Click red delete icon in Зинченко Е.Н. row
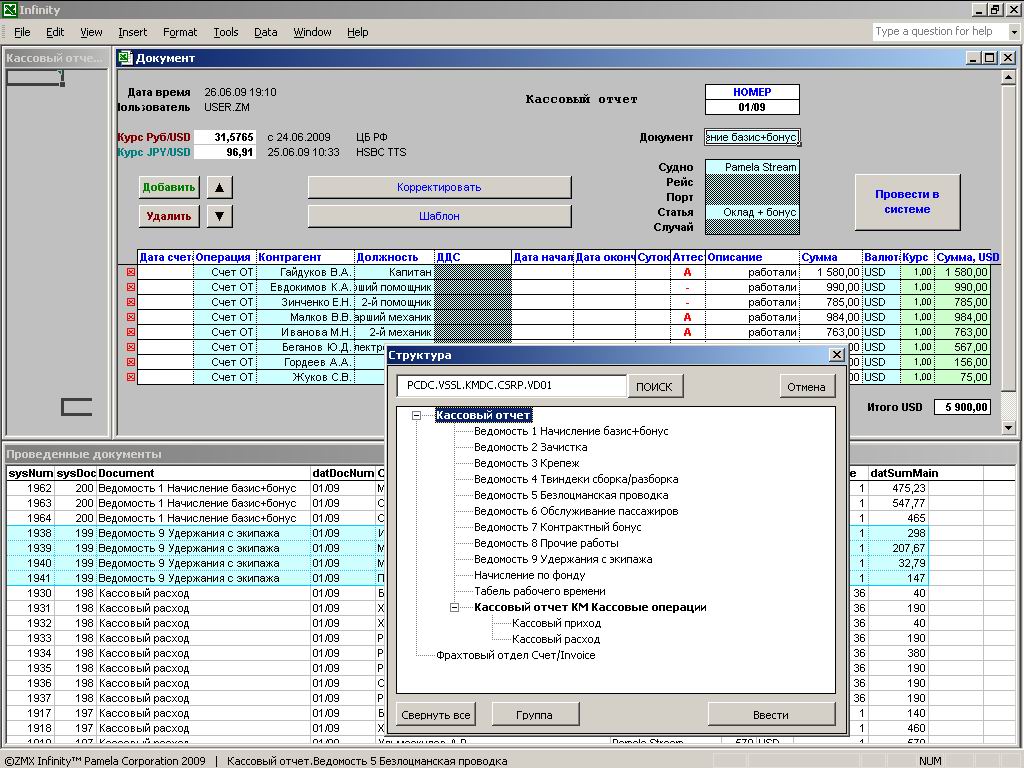This screenshot has height=768, width=1024. [131, 302]
